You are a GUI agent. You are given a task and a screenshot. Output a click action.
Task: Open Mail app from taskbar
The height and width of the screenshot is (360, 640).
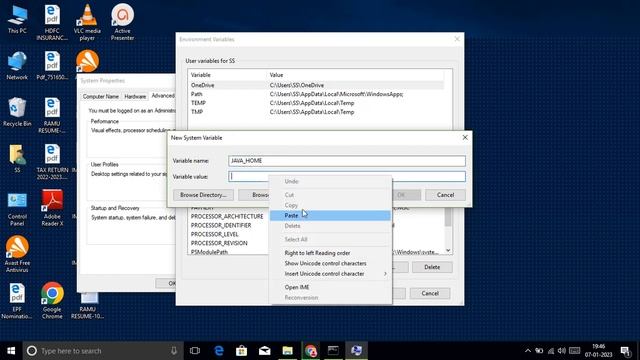[264, 351]
